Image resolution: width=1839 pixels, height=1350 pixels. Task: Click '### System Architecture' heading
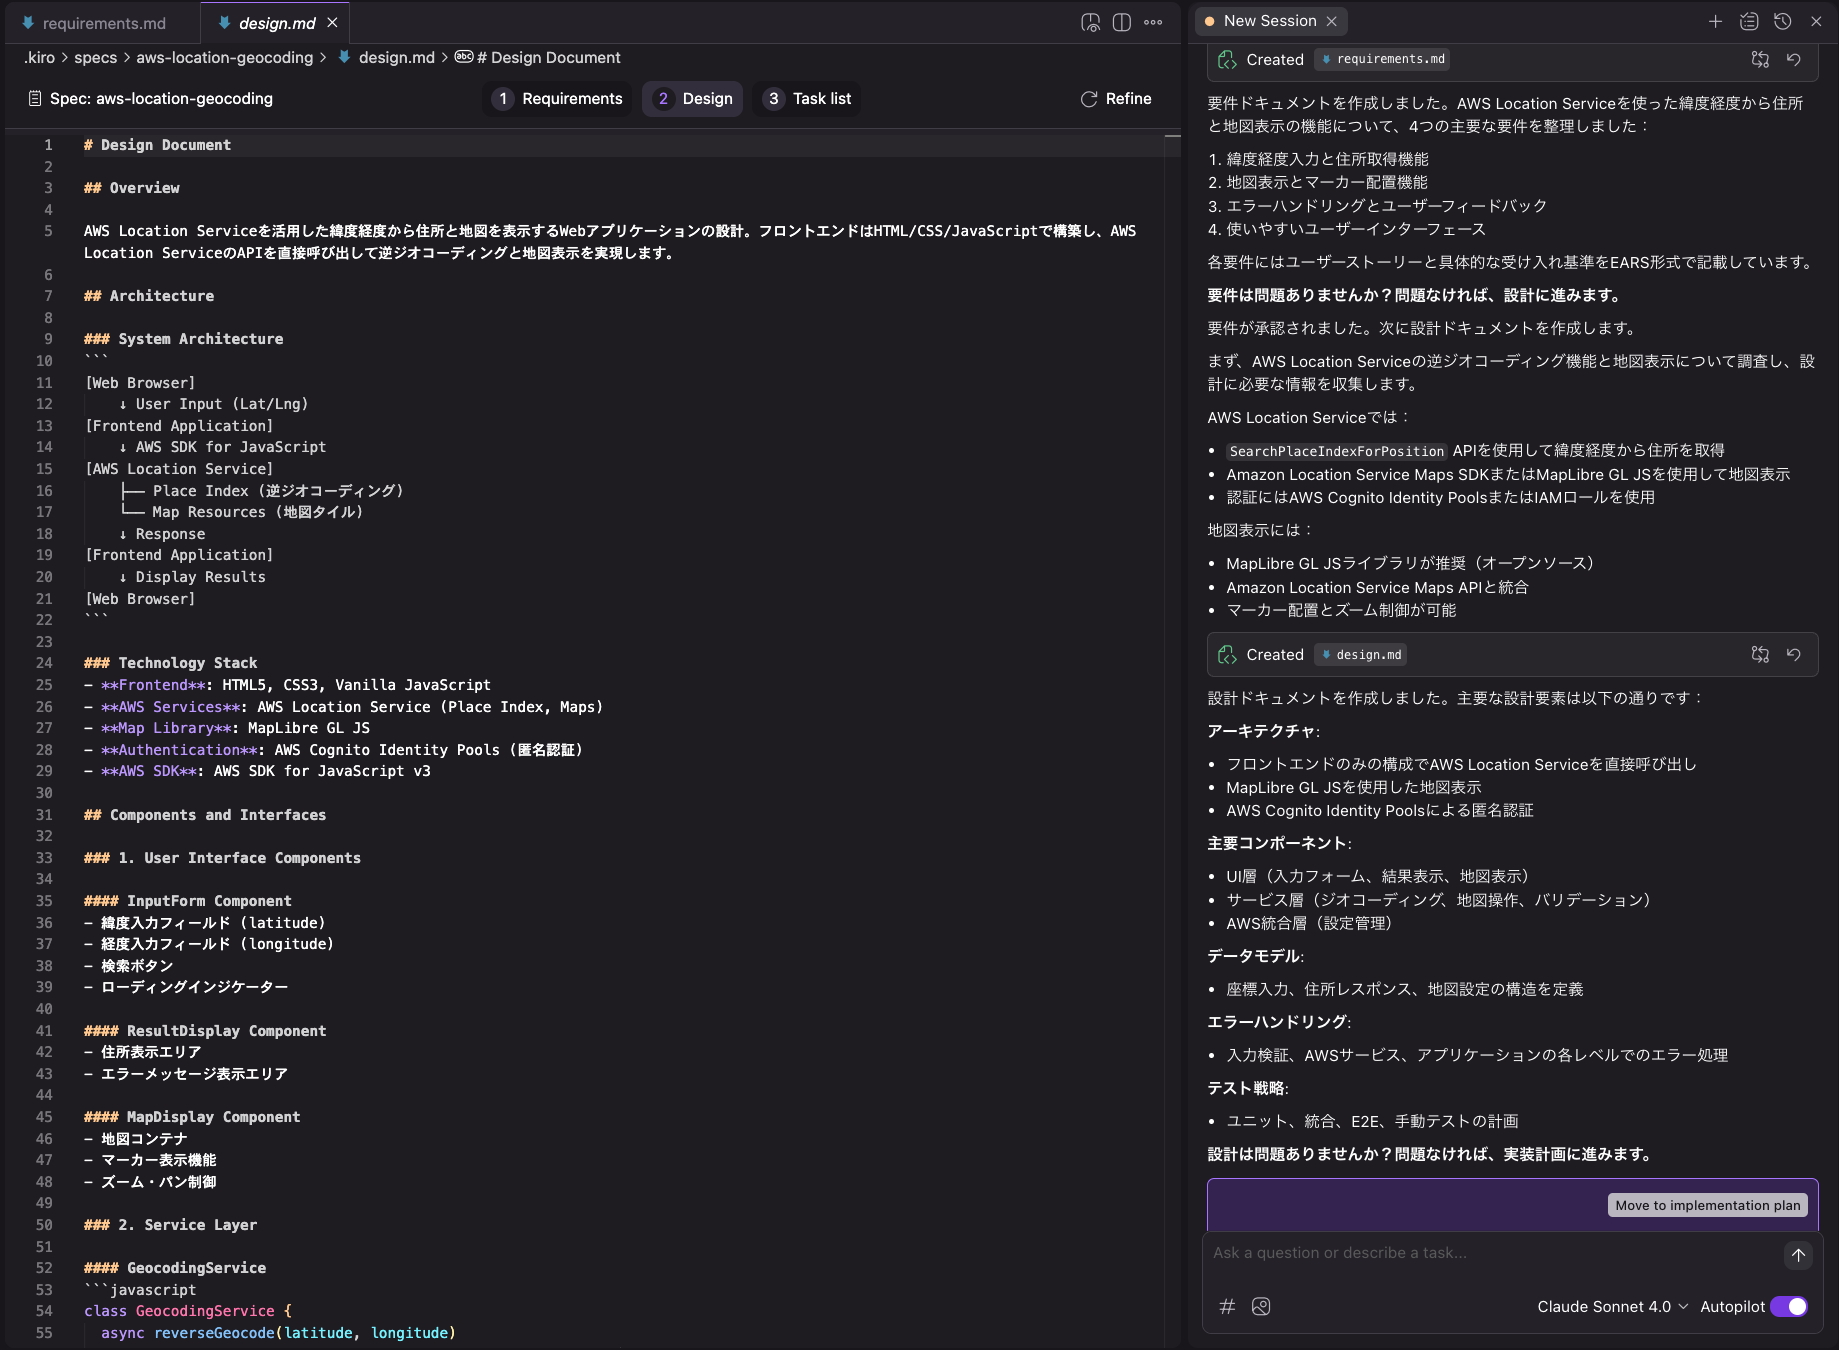click(184, 339)
